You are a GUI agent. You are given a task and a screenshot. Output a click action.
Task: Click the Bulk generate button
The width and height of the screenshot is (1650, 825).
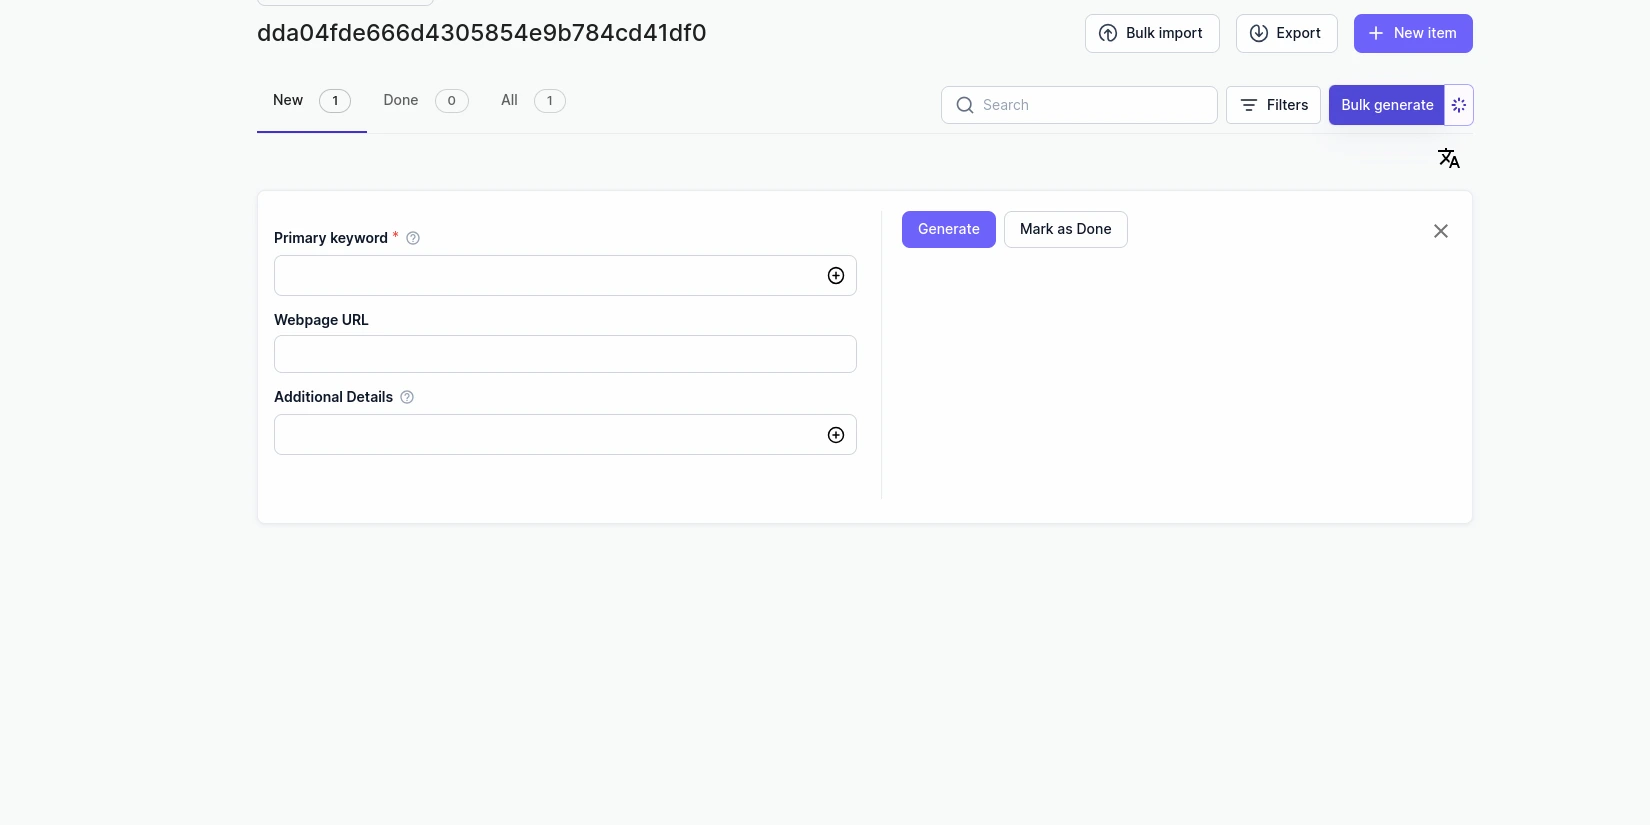tap(1386, 105)
